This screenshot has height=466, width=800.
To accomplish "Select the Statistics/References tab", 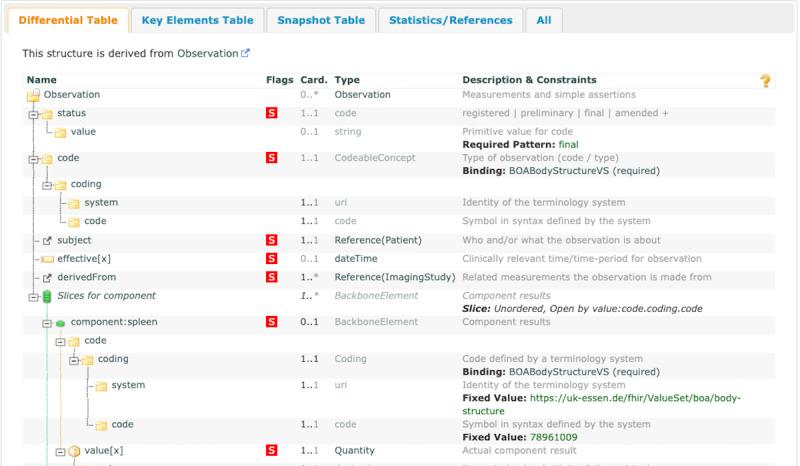I will point(450,20).
